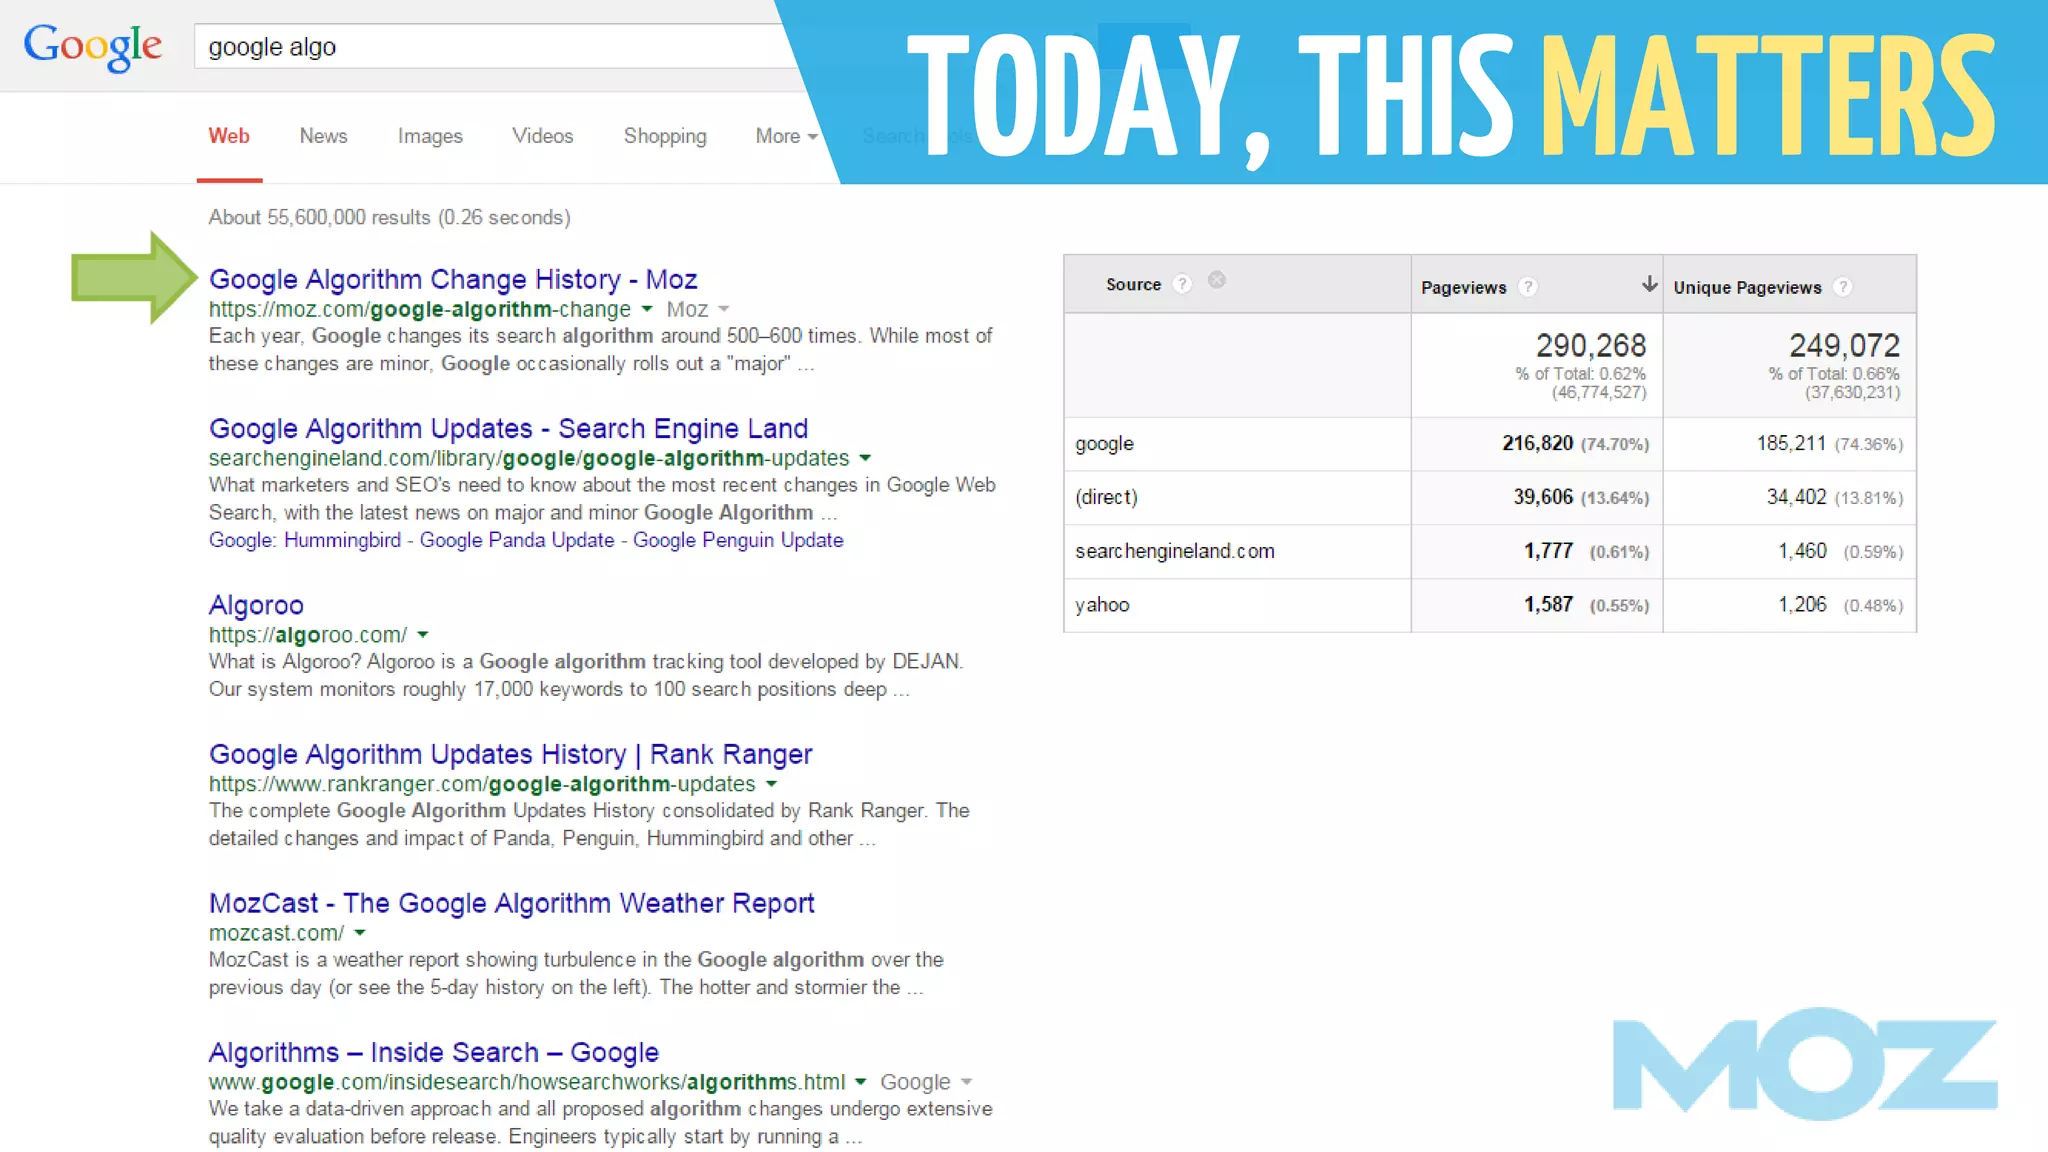Click the Pageviews column header
Screen dimensions: 2048x1152
pos(1464,288)
